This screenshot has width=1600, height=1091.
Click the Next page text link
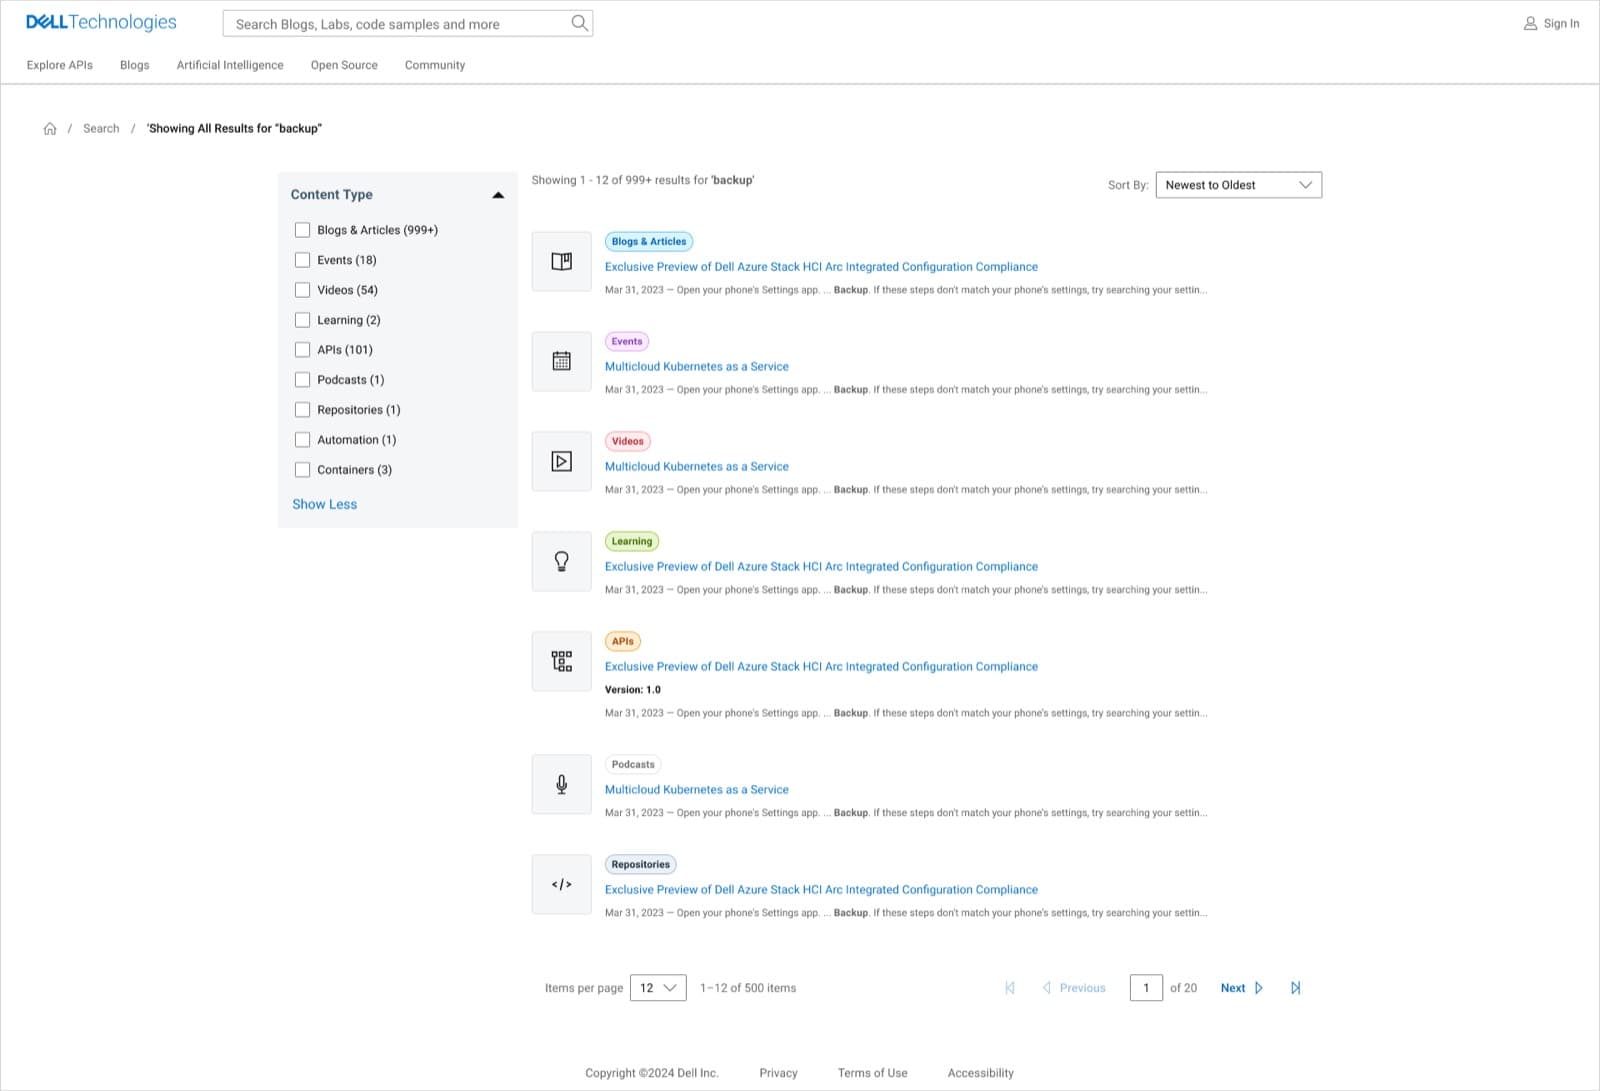tap(1233, 988)
